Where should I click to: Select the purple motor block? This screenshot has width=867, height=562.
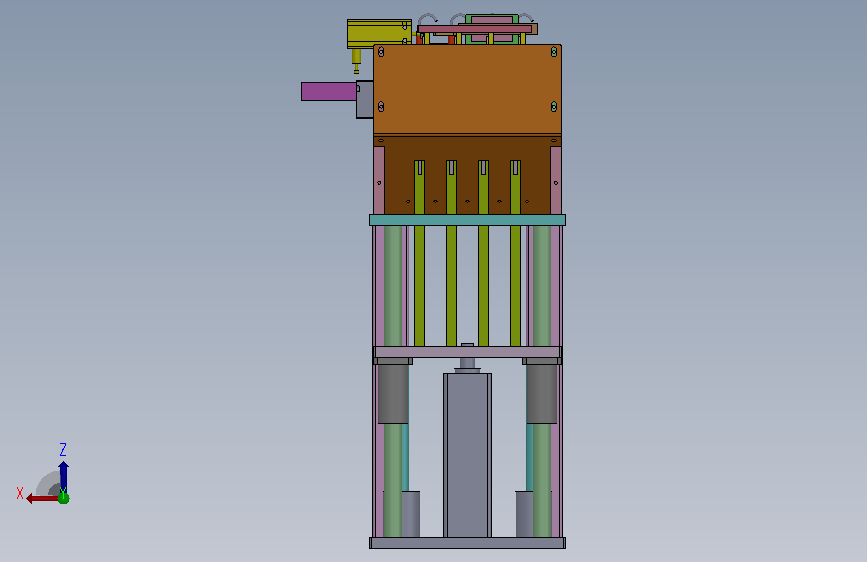point(329,92)
